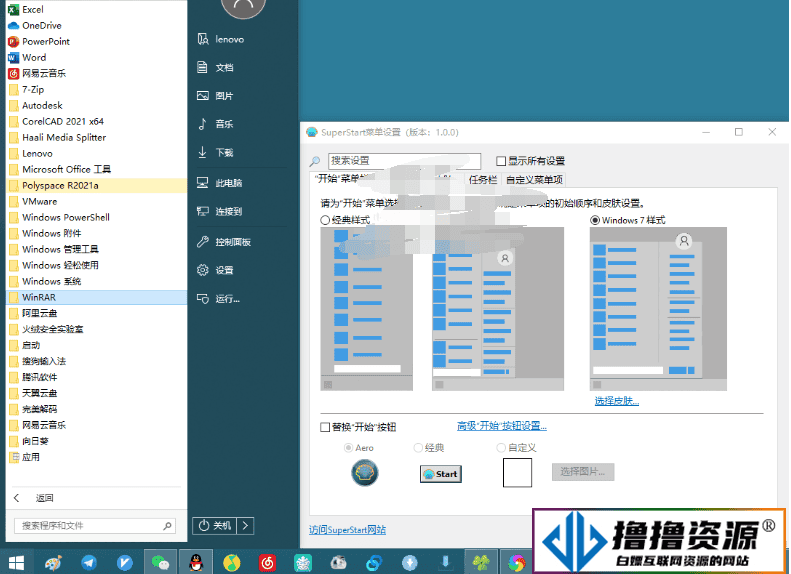Expand the VMware folder
791x574 pixels.
(96, 202)
